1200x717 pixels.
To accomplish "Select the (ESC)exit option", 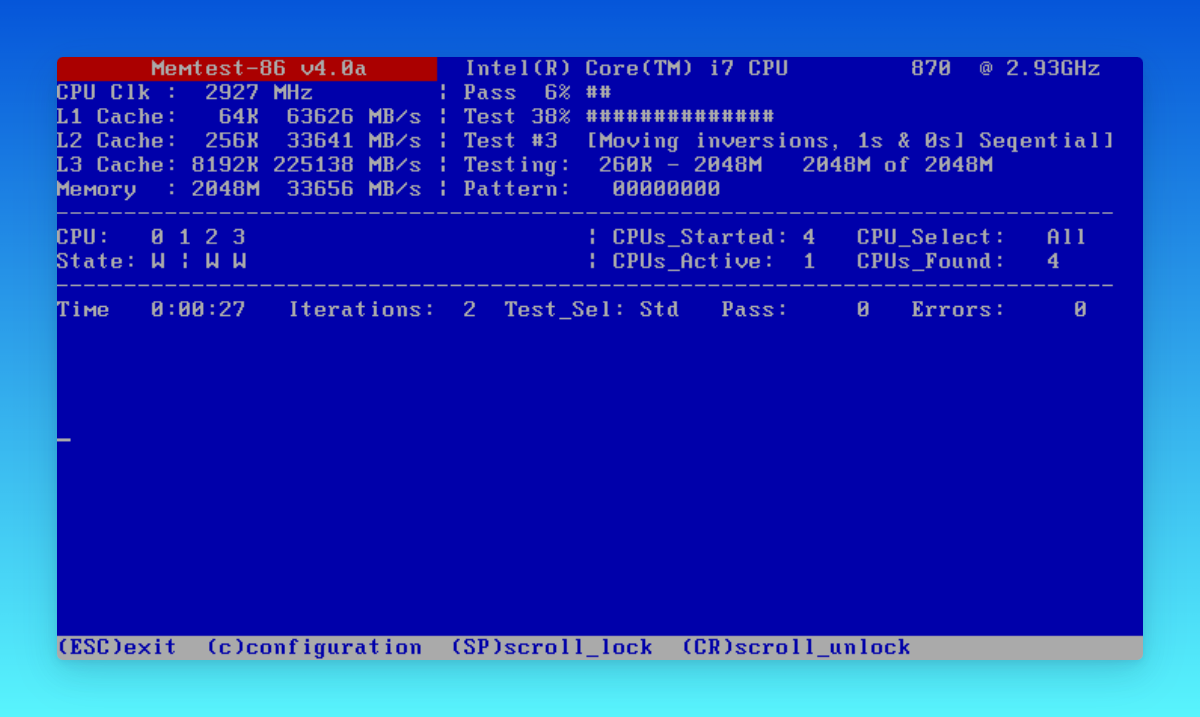I will [x=117, y=648].
